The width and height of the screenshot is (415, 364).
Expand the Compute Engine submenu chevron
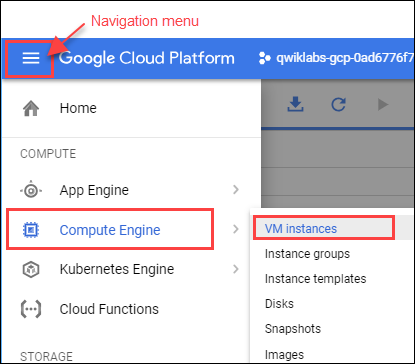click(x=236, y=229)
